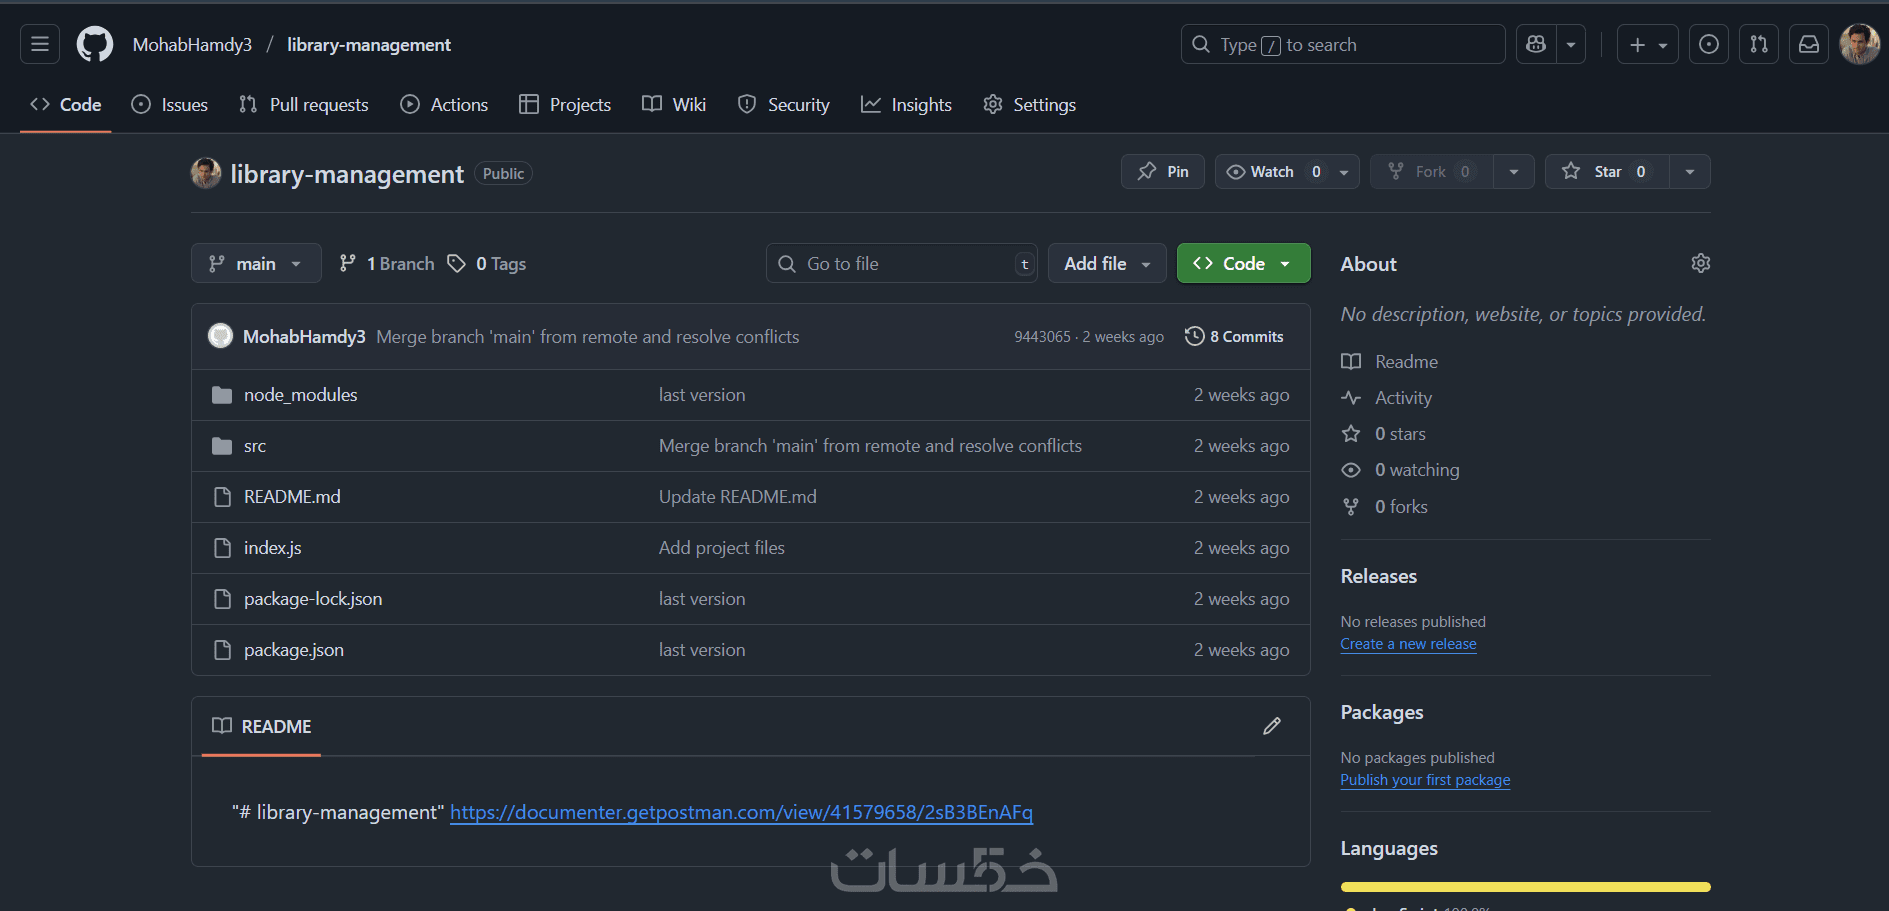Open the issues circle-dot icon in header
1889x911 pixels.
click(x=1709, y=44)
